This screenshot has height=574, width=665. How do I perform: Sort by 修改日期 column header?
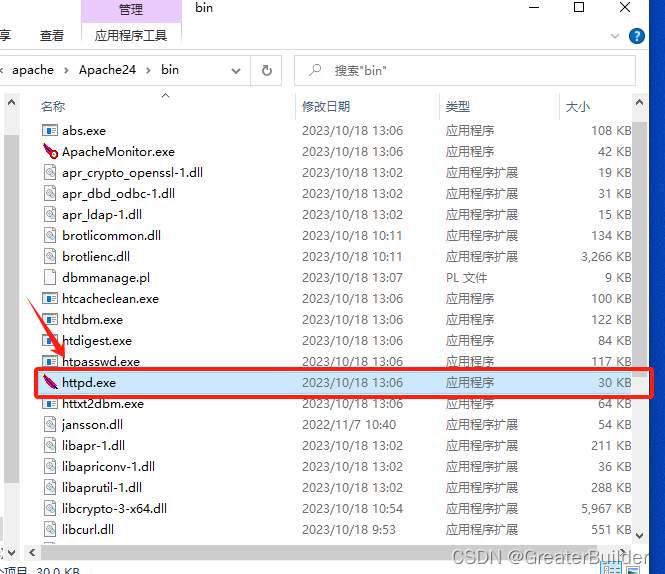coord(326,106)
